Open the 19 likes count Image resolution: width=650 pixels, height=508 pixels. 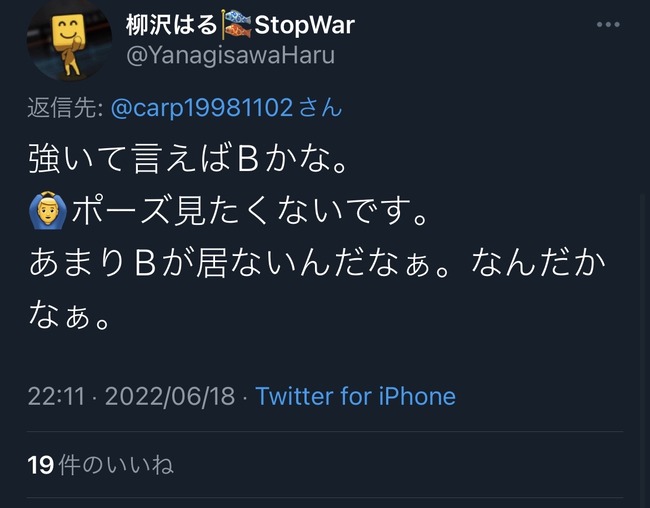click(x=41, y=465)
